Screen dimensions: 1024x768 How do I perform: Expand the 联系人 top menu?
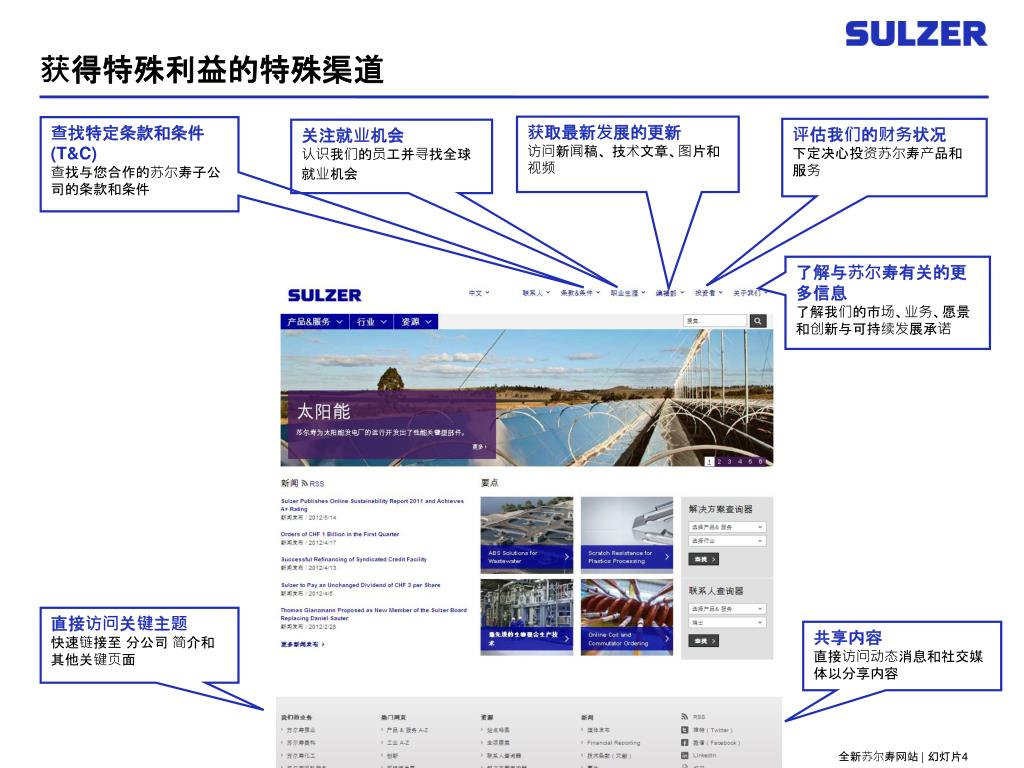pyautogui.click(x=536, y=293)
